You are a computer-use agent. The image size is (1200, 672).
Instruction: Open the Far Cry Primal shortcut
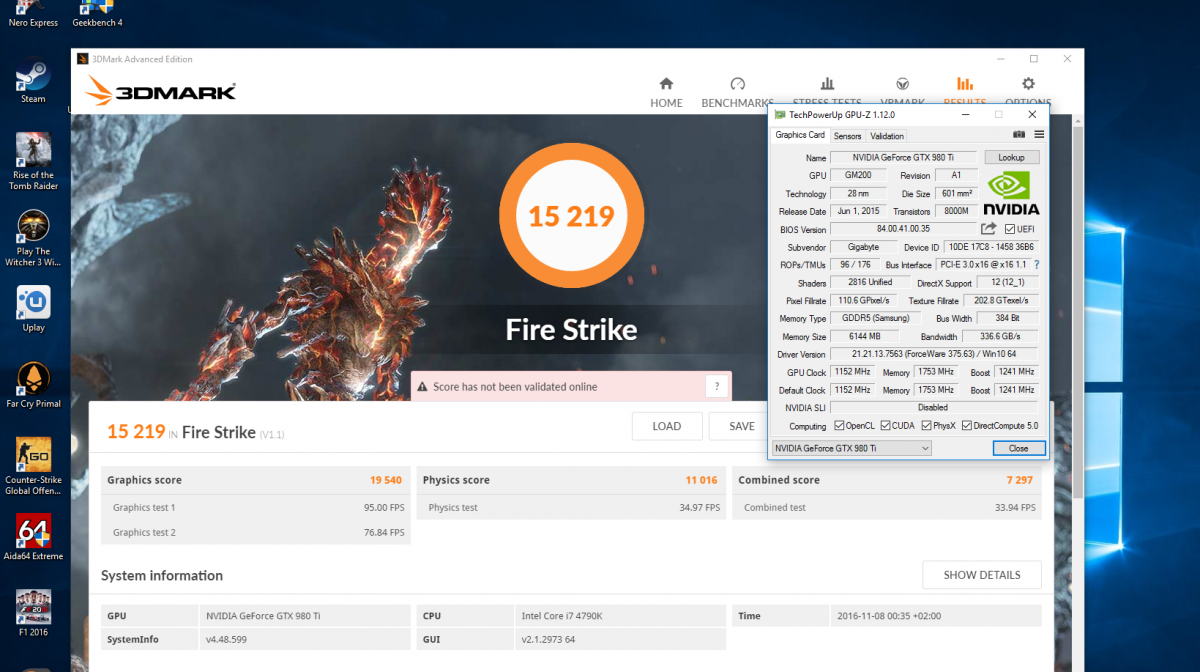[33, 385]
